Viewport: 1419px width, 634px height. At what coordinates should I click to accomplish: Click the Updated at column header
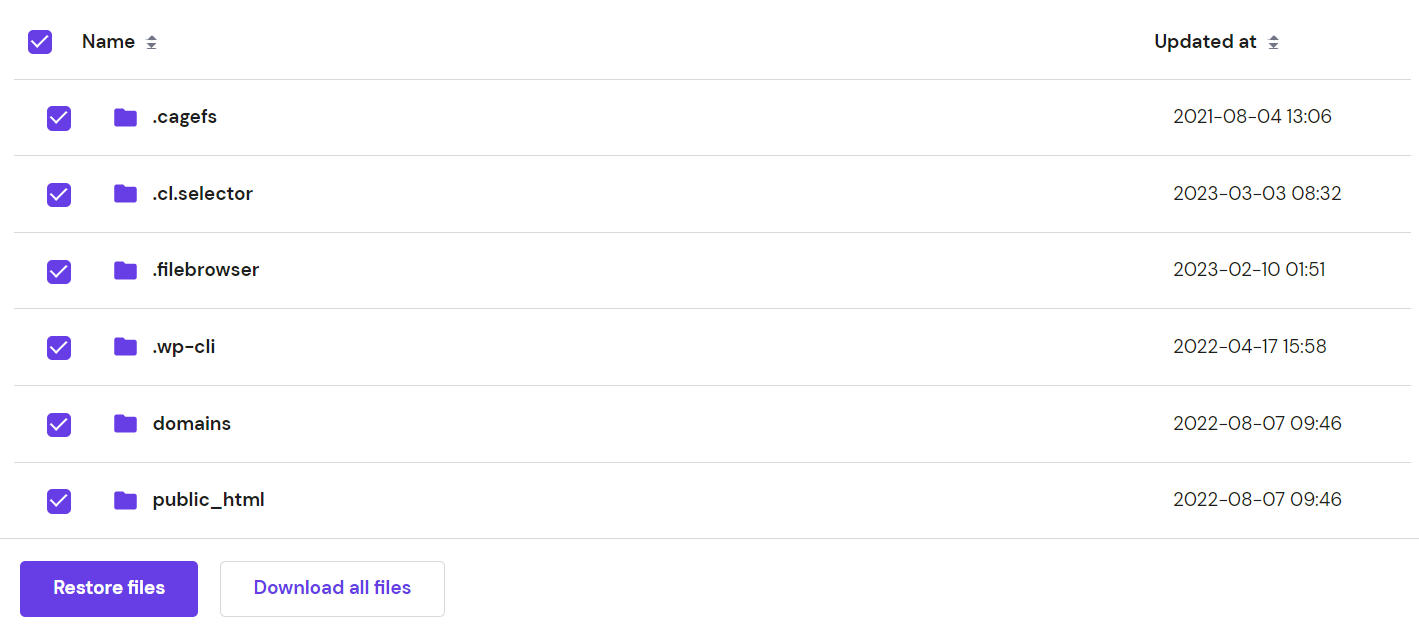(1205, 41)
